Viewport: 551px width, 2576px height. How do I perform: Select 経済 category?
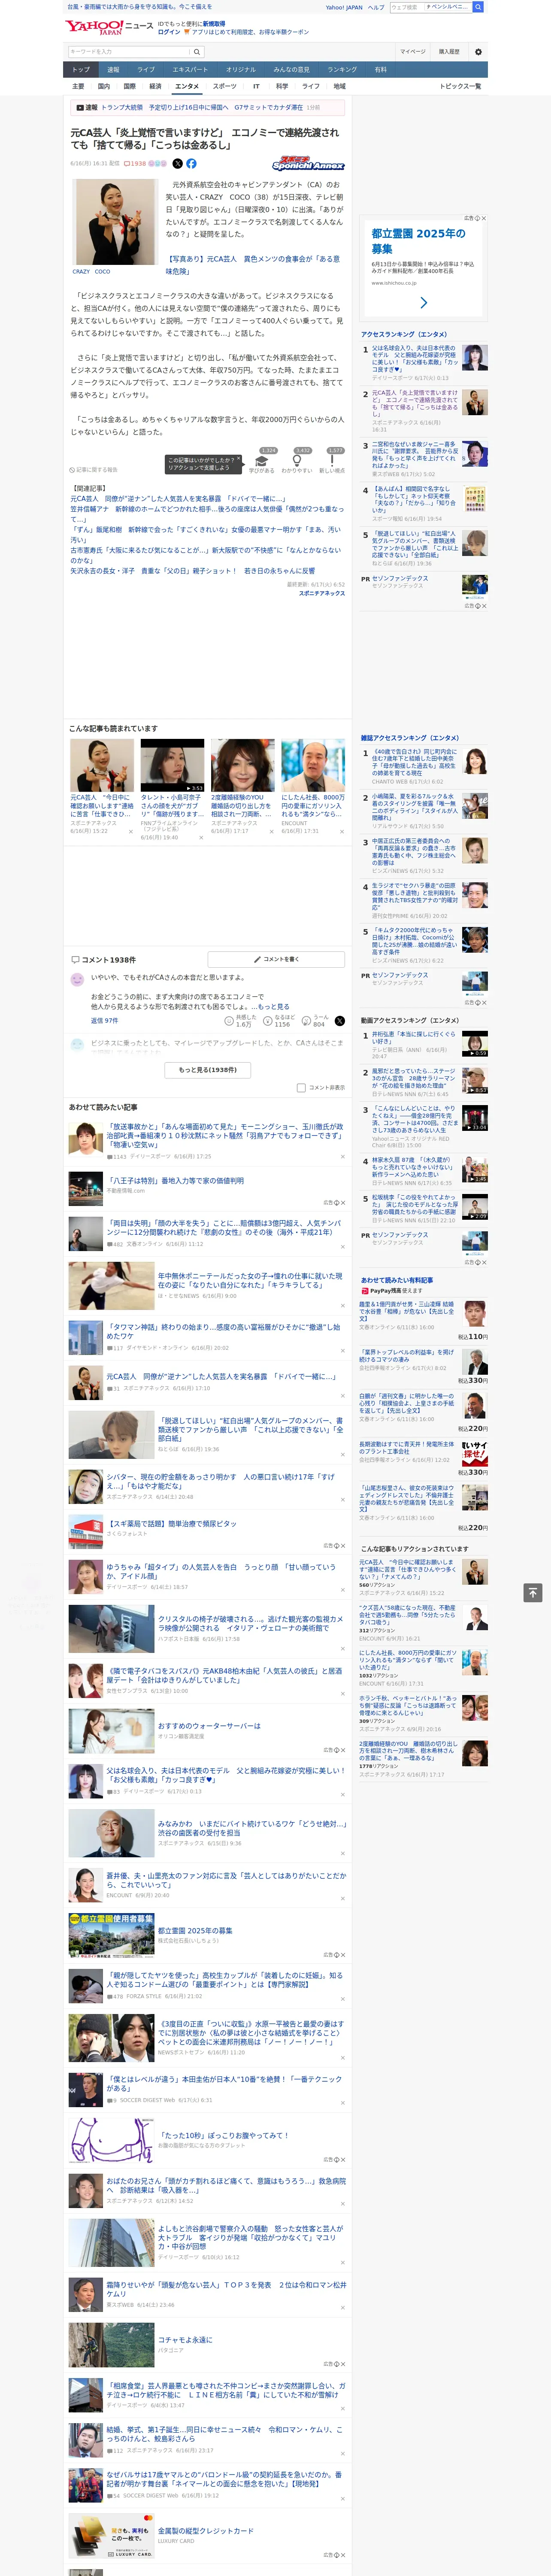click(155, 86)
